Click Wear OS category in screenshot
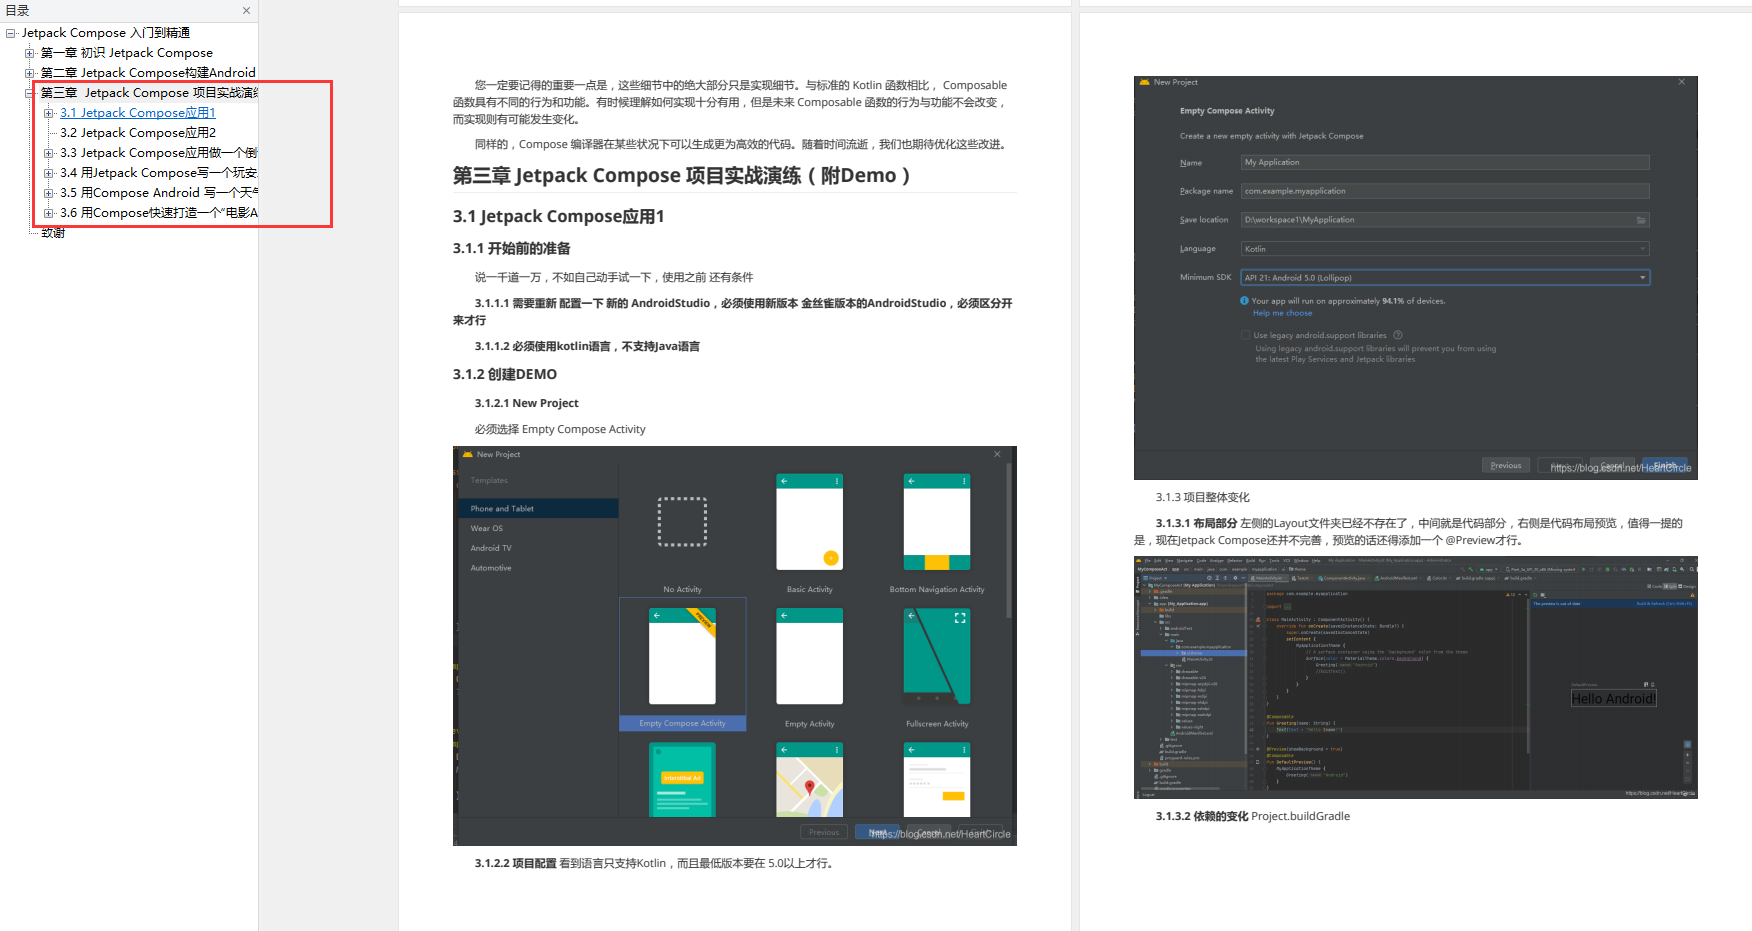 click(487, 528)
